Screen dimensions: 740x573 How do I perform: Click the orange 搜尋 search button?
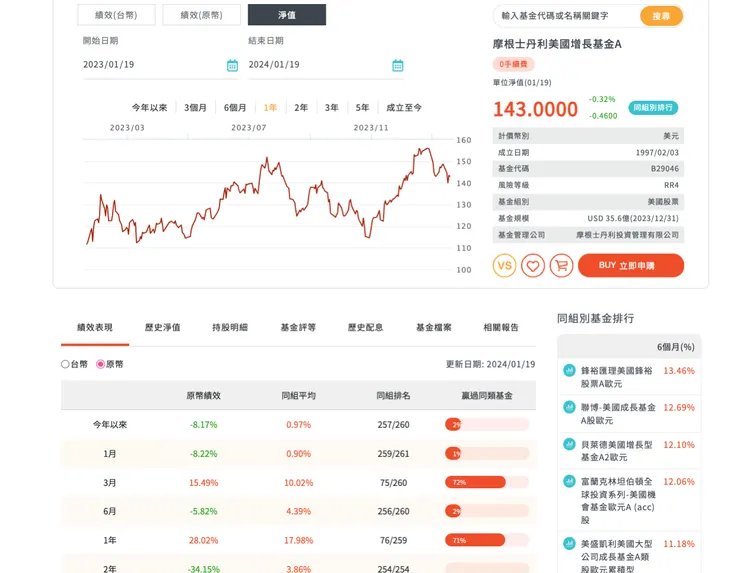[661, 16]
